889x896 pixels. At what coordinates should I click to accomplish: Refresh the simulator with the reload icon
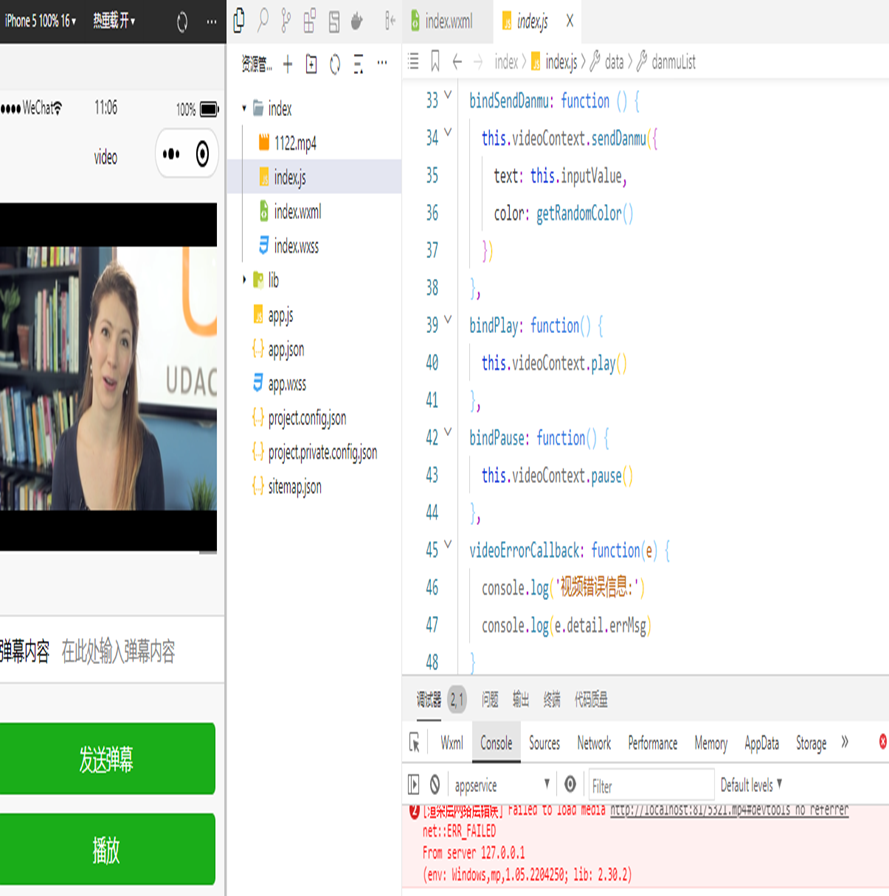[x=182, y=22]
